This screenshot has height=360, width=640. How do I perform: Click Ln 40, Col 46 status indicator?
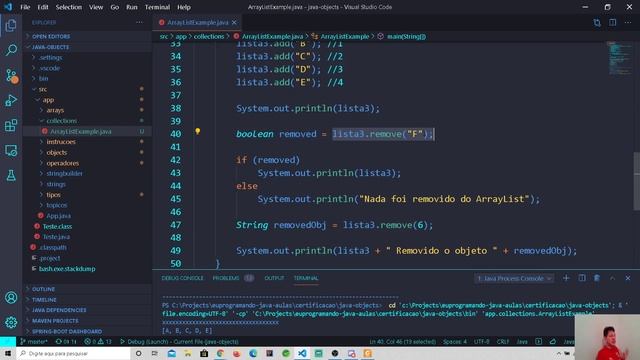pyautogui.click(x=402, y=342)
